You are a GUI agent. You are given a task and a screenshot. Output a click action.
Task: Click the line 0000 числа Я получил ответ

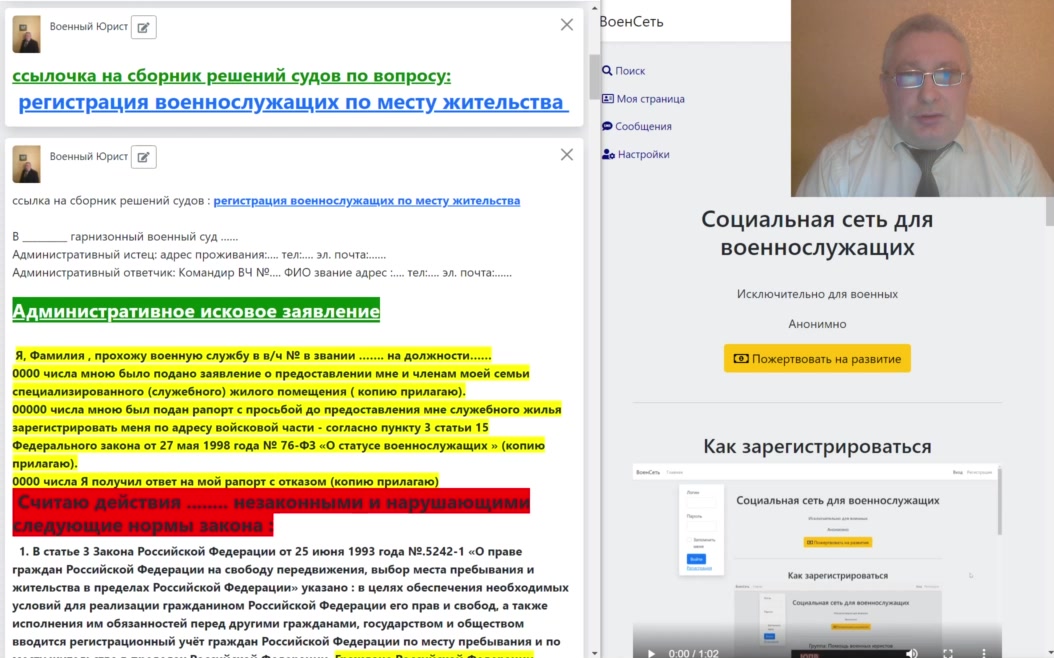225,481
